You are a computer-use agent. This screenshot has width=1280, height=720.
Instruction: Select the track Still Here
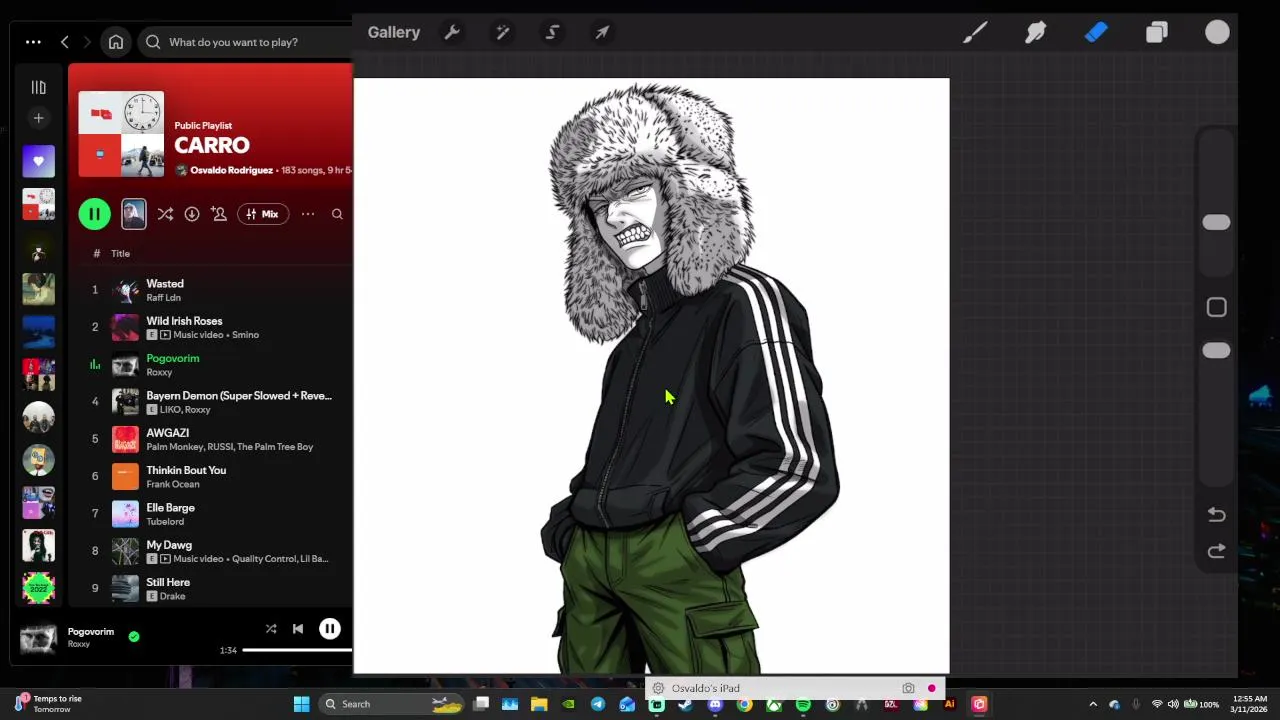(168, 582)
